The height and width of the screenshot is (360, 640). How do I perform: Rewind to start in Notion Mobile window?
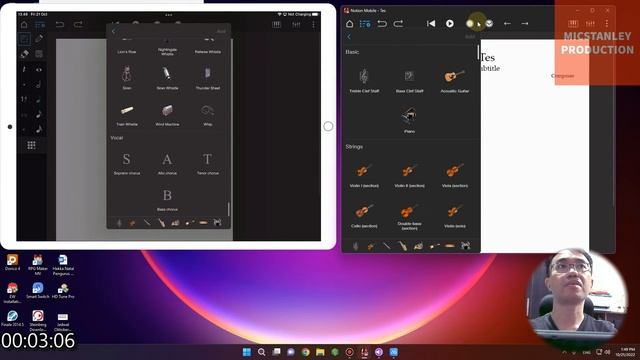tap(431, 24)
